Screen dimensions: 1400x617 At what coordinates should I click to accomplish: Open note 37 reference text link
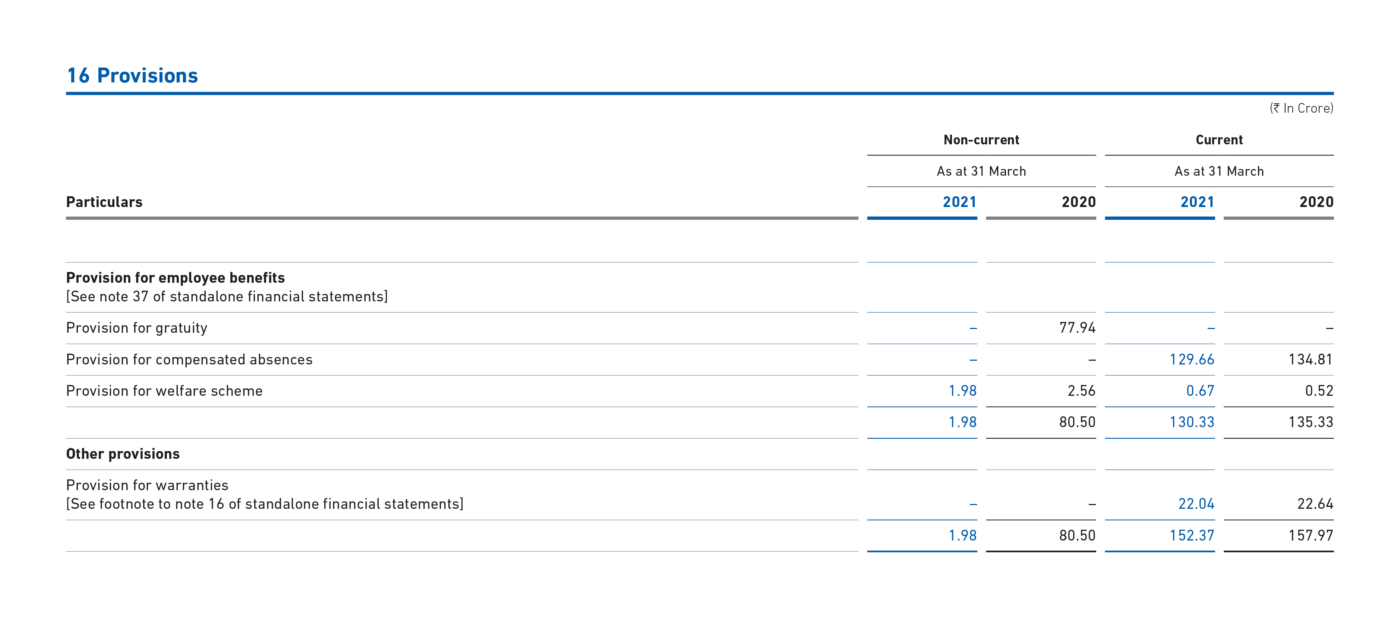227,296
